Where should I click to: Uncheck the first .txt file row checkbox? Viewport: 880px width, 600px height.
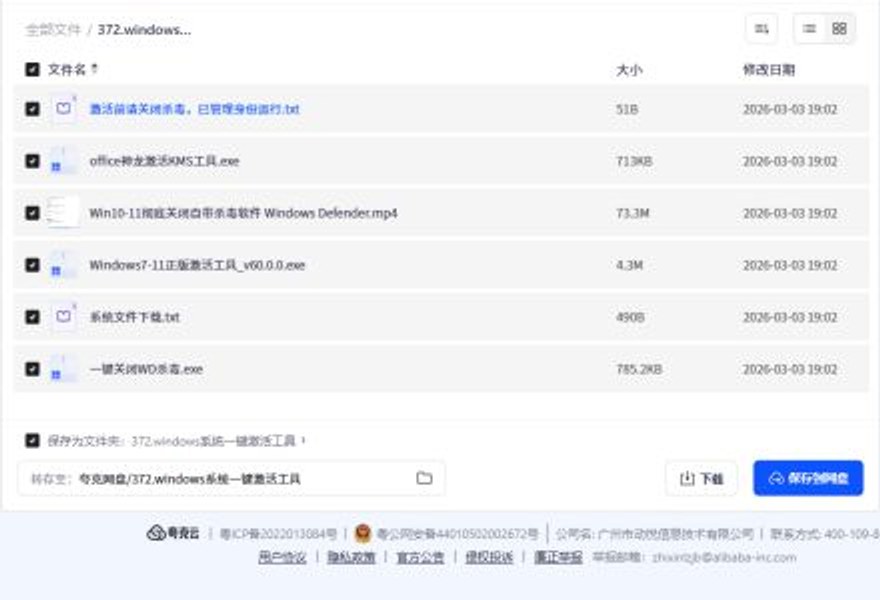click(33, 108)
